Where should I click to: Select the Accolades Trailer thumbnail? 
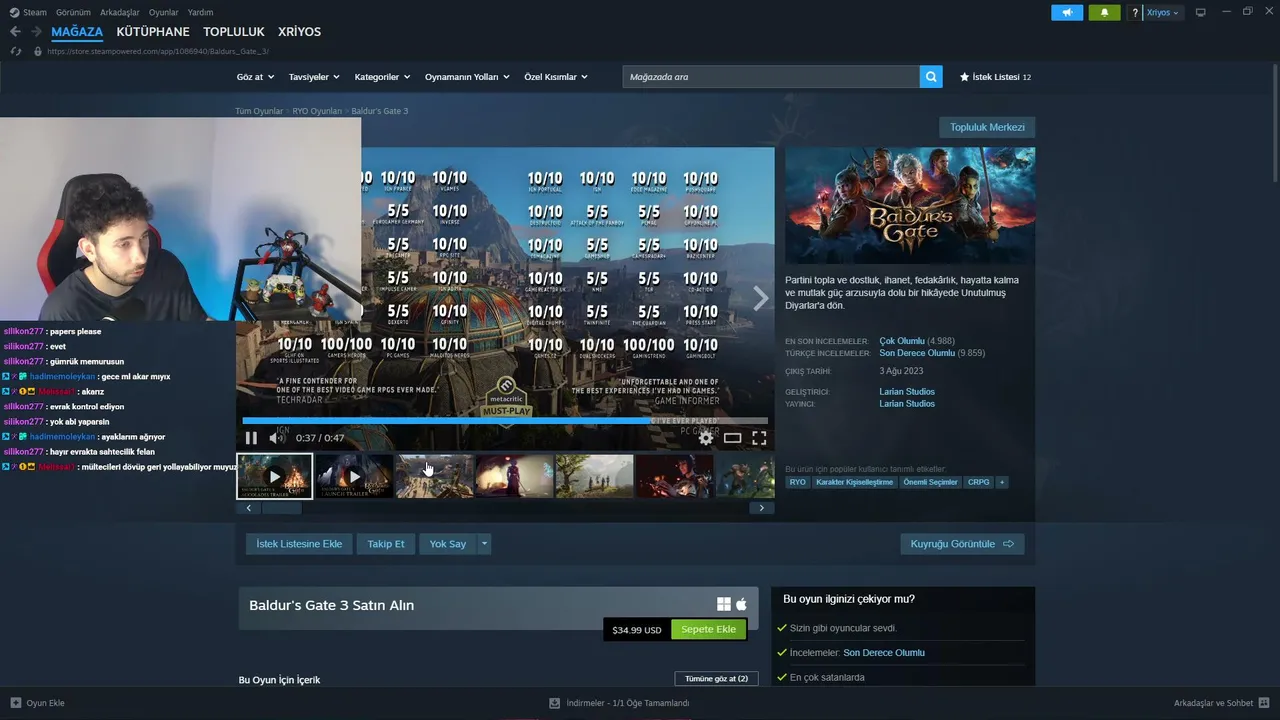(275, 476)
